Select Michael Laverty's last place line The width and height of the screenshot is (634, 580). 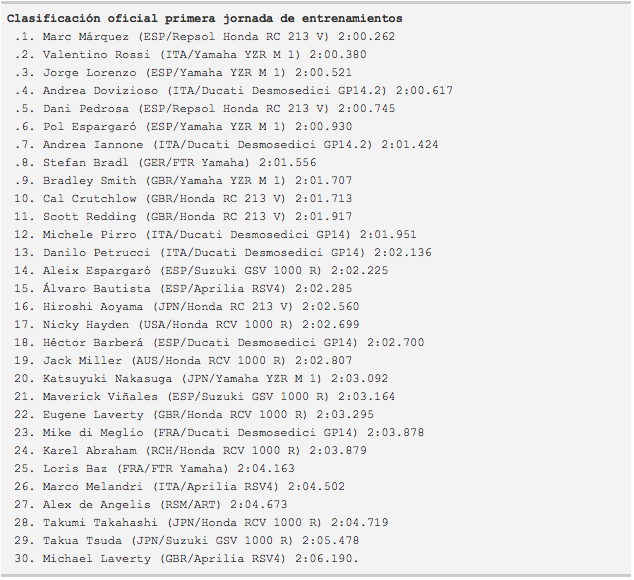click(x=186, y=559)
